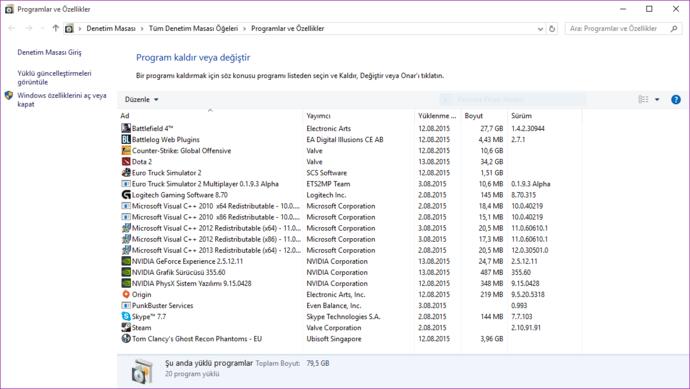The height and width of the screenshot is (389, 690).
Task: Sort by the Ad column header
Action: tap(125, 116)
